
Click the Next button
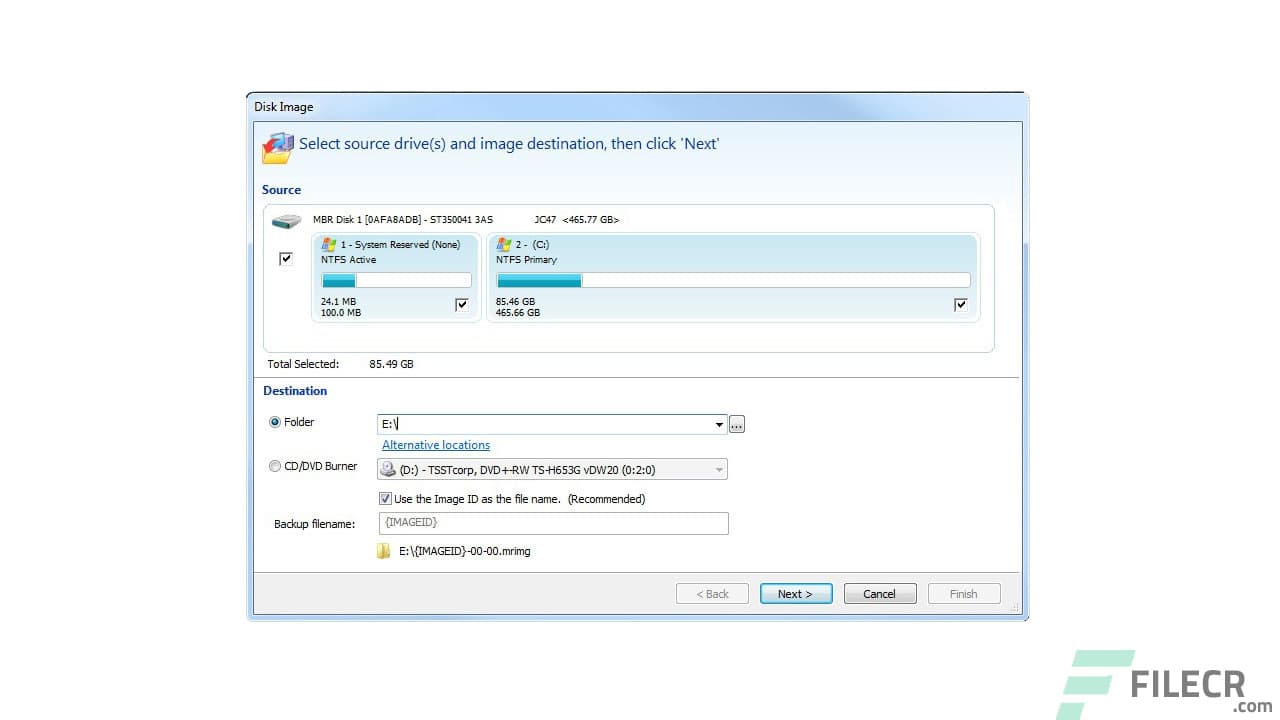tap(795, 593)
